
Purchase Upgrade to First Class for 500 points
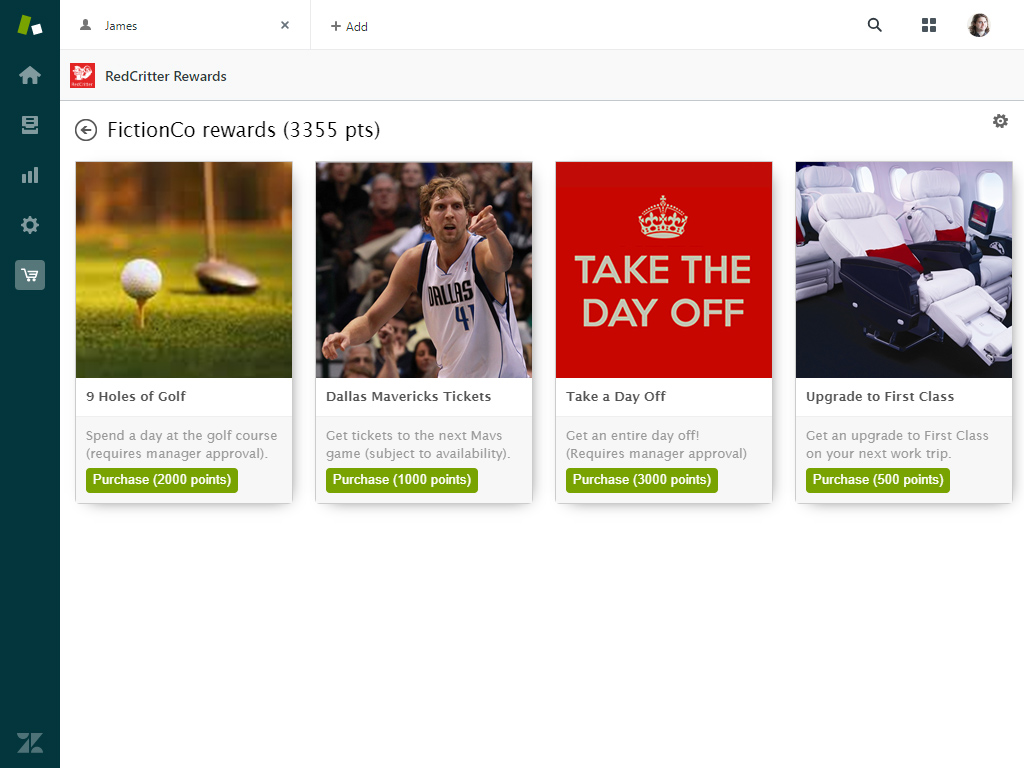(878, 480)
